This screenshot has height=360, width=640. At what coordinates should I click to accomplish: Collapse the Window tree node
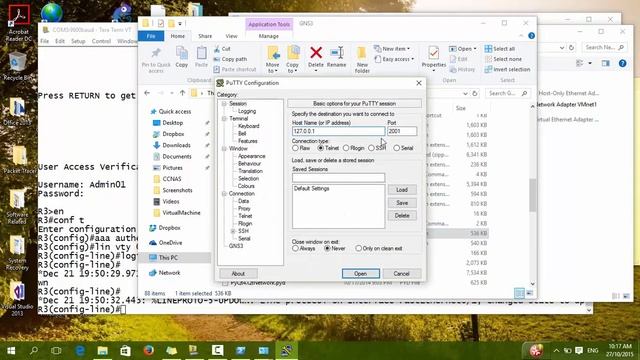[224, 149]
